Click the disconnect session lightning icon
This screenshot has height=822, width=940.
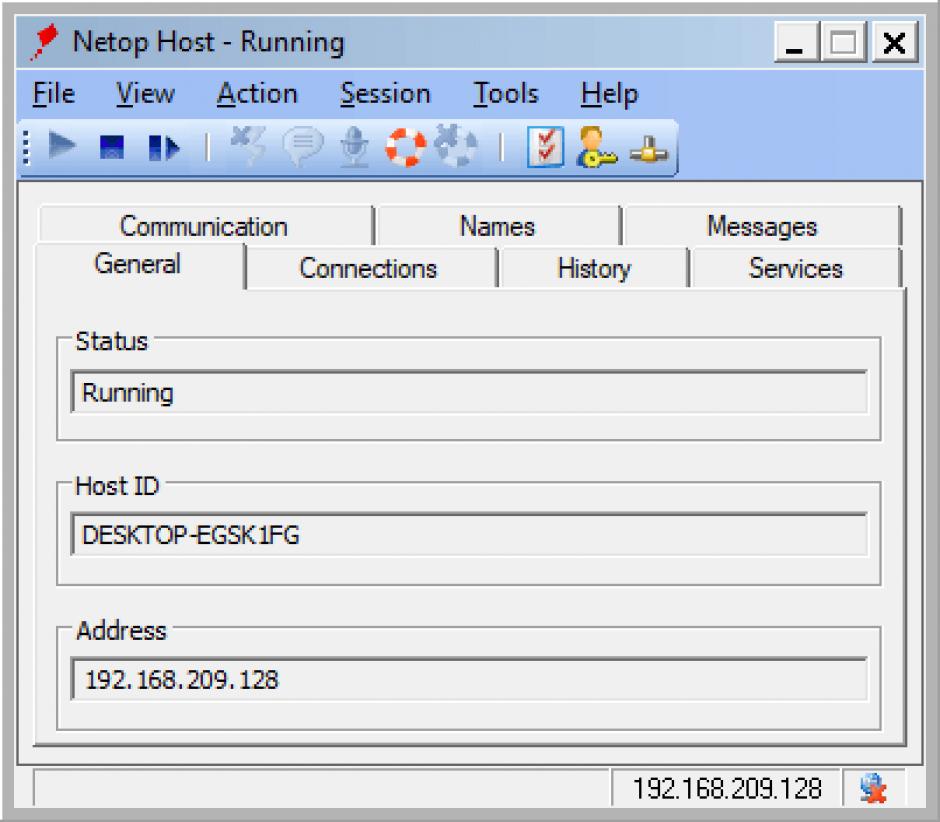tap(249, 146)
